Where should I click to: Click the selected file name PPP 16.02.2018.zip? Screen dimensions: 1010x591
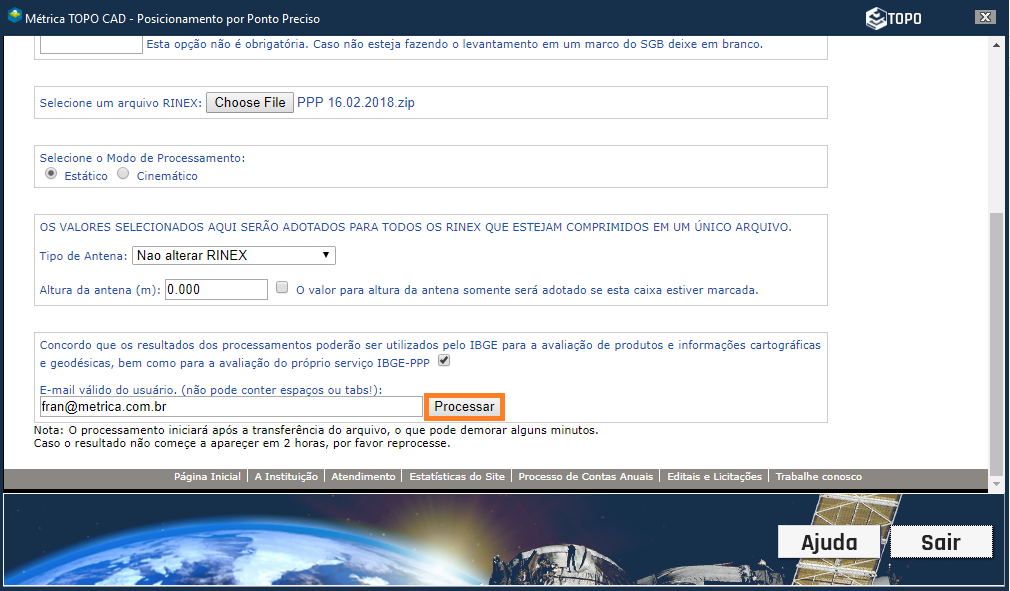[x=356, y=102]
